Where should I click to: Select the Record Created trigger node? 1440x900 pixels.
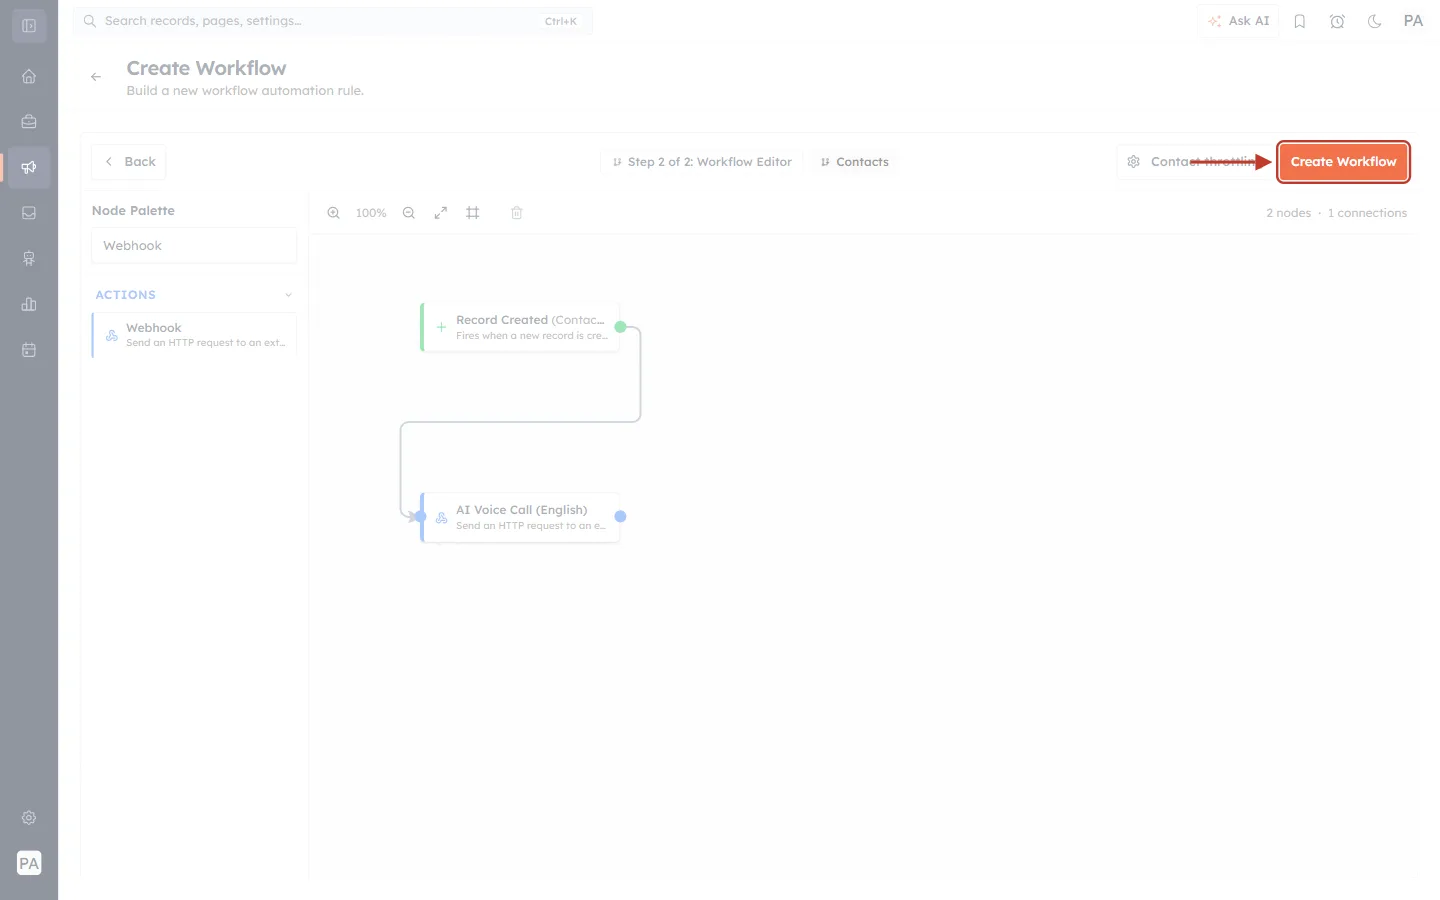pos(520,327)
